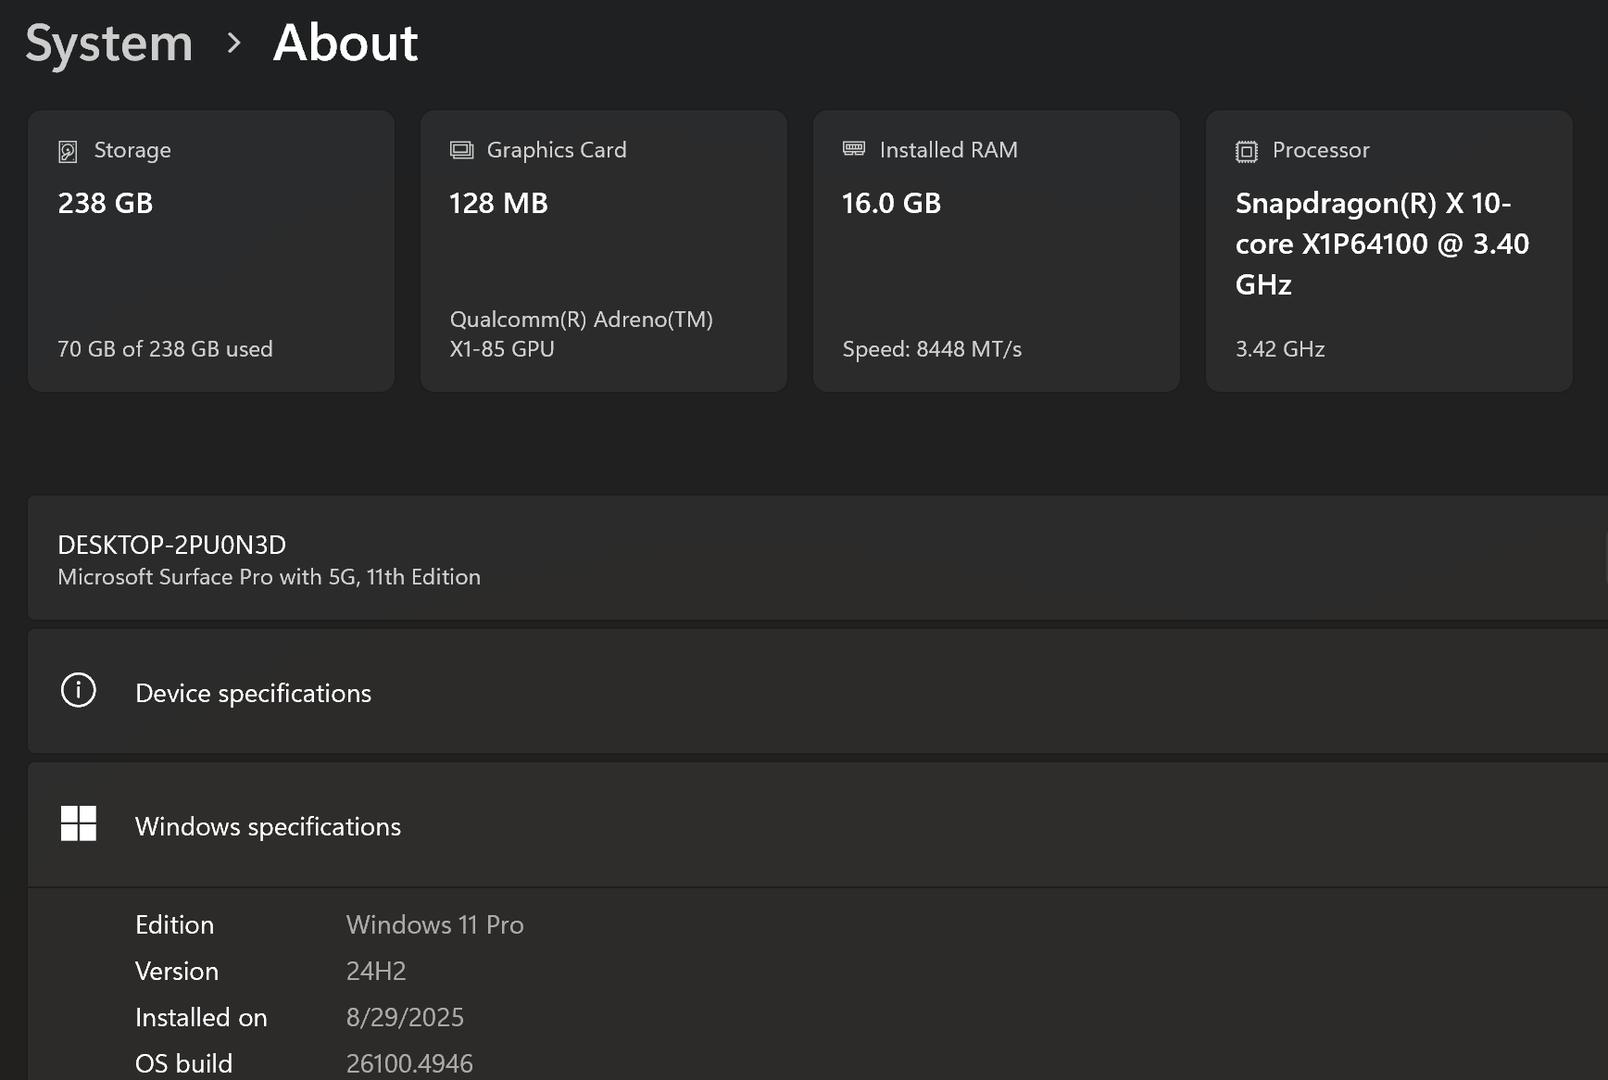This screenshot has width=1608, height=1080.
Task: Click the 16.0 GB RAM value
Action: click(891, 203)
